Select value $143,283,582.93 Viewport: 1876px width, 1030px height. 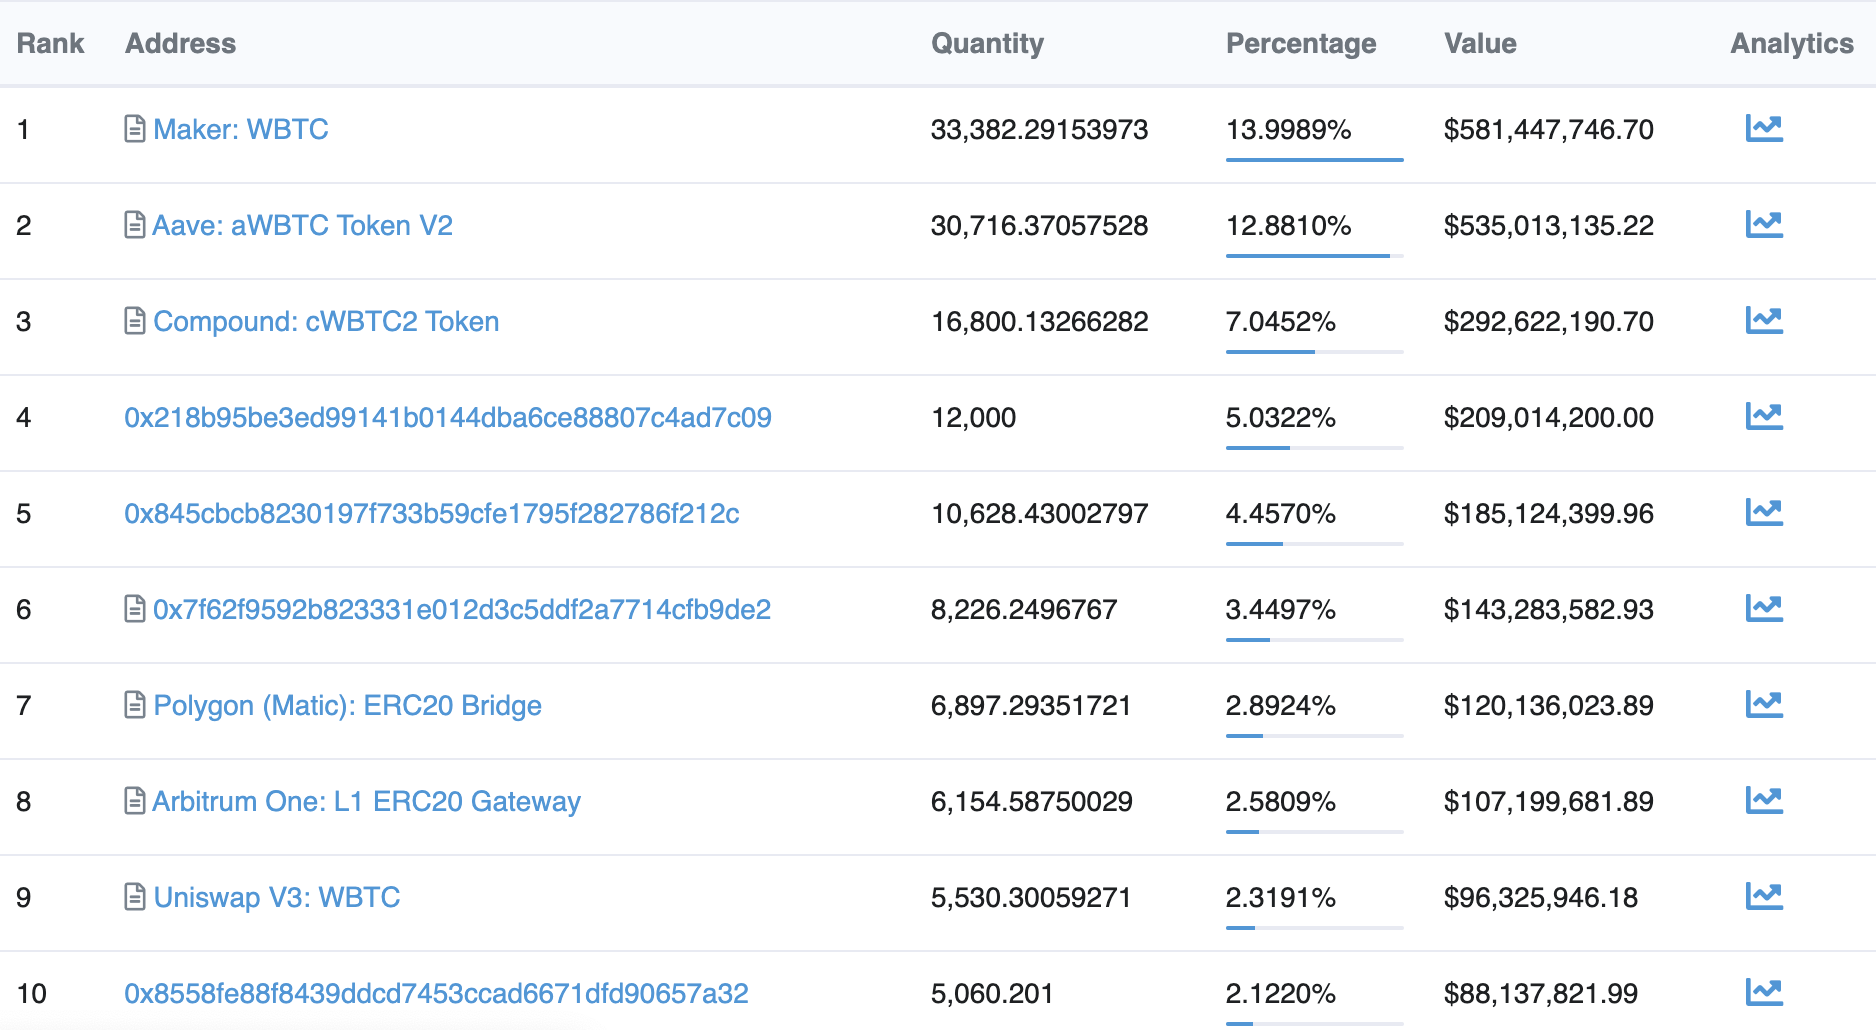tap(1549, 609)
